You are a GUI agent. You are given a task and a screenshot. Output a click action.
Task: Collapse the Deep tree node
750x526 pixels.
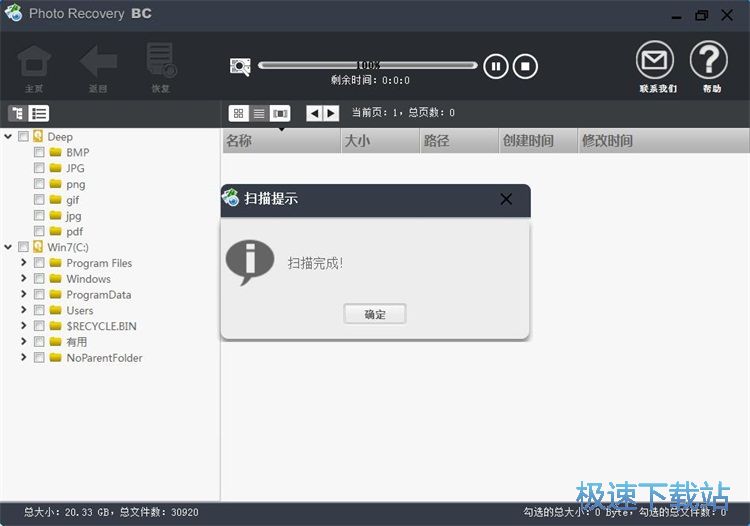point(8,137)
